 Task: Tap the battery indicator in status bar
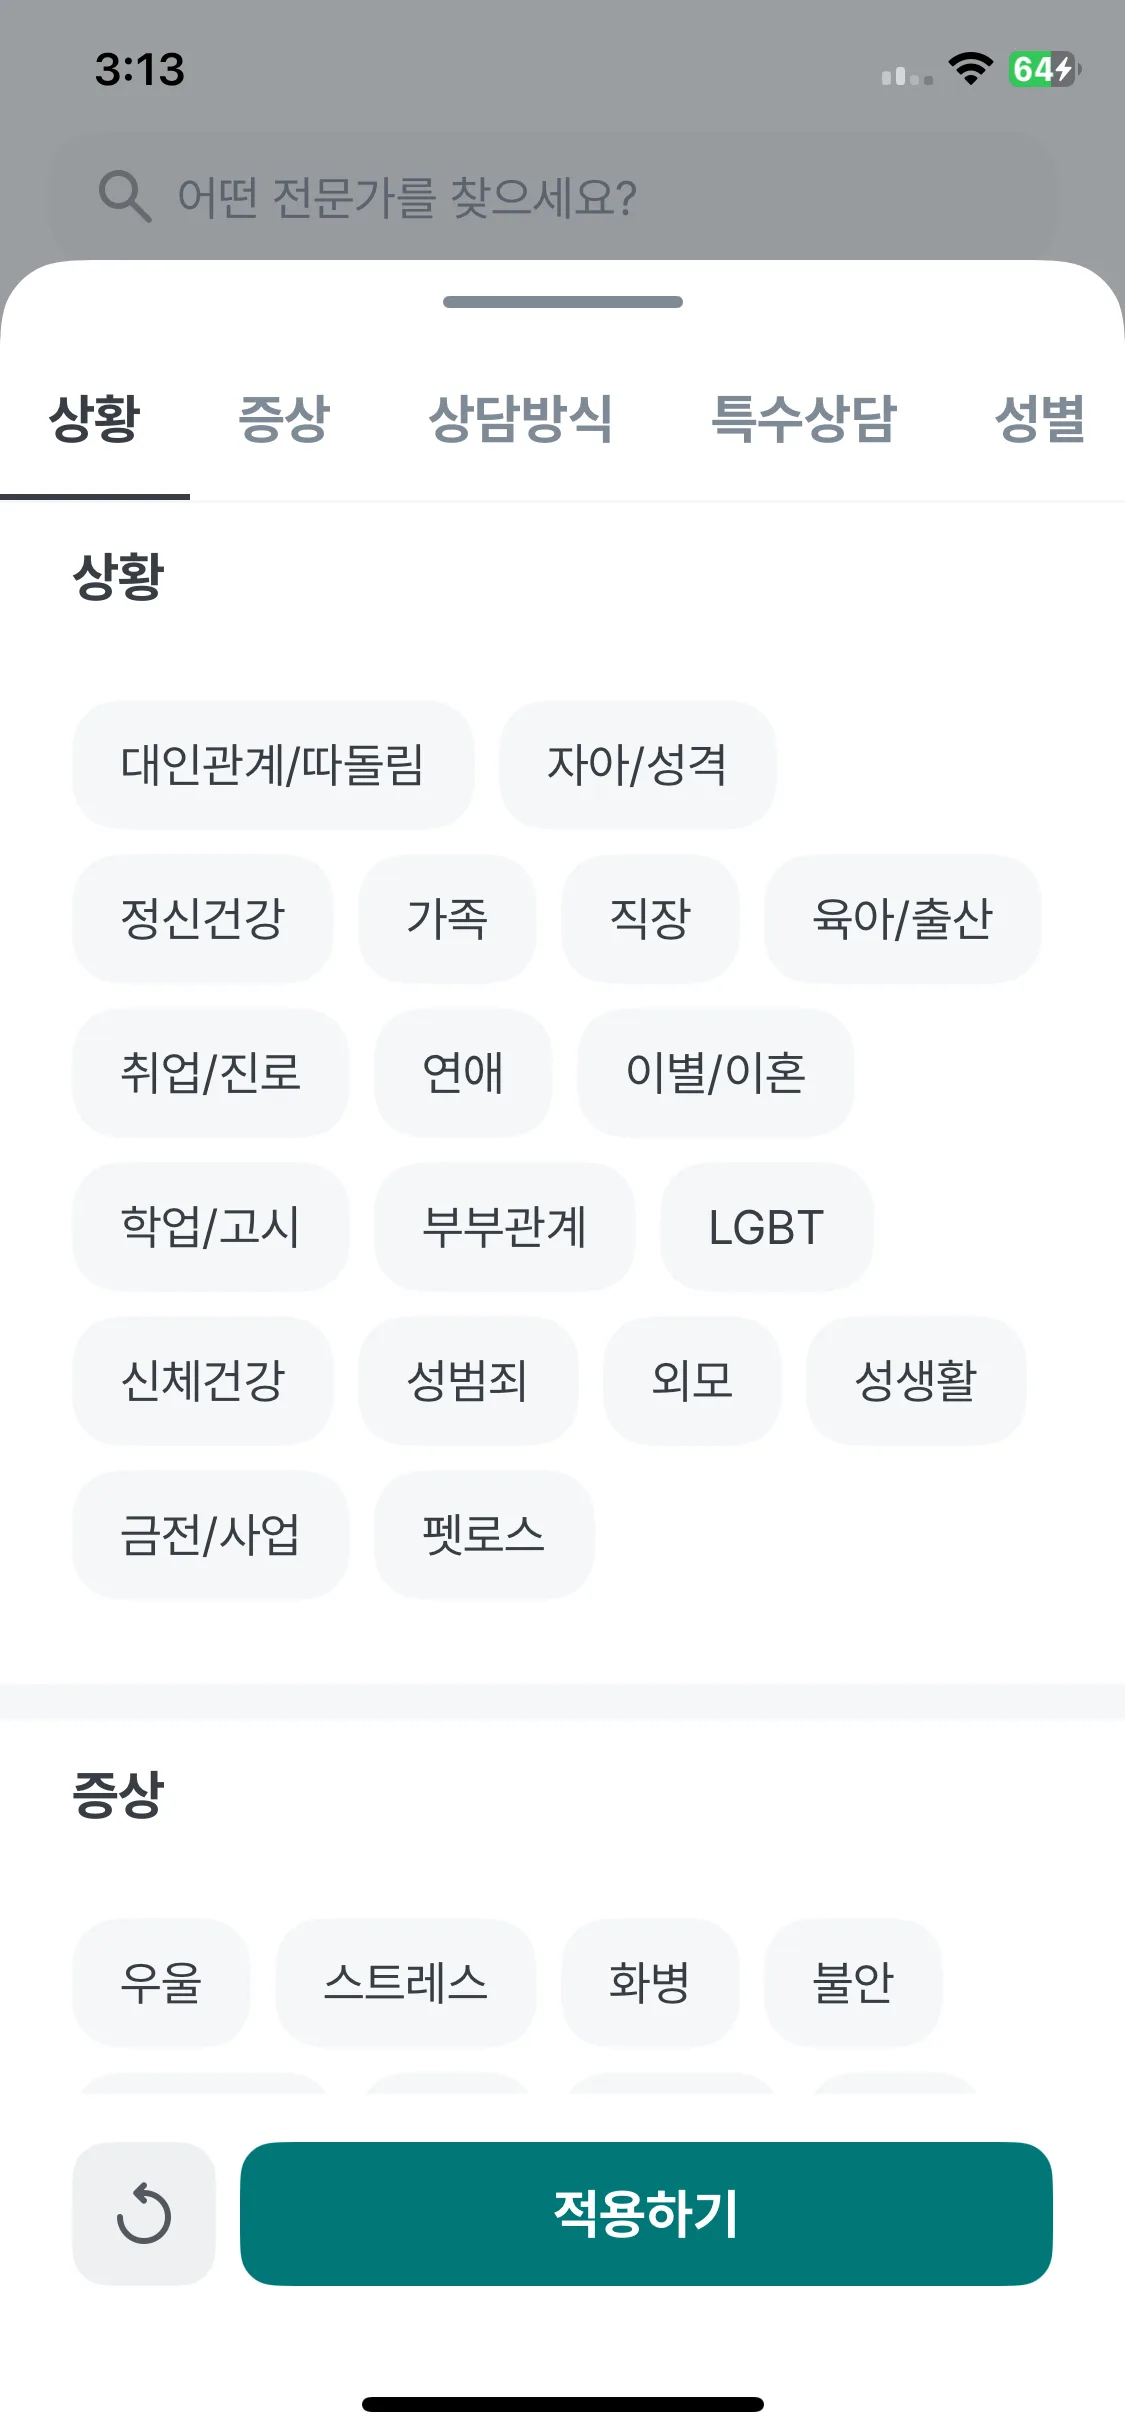(1044, 69)
